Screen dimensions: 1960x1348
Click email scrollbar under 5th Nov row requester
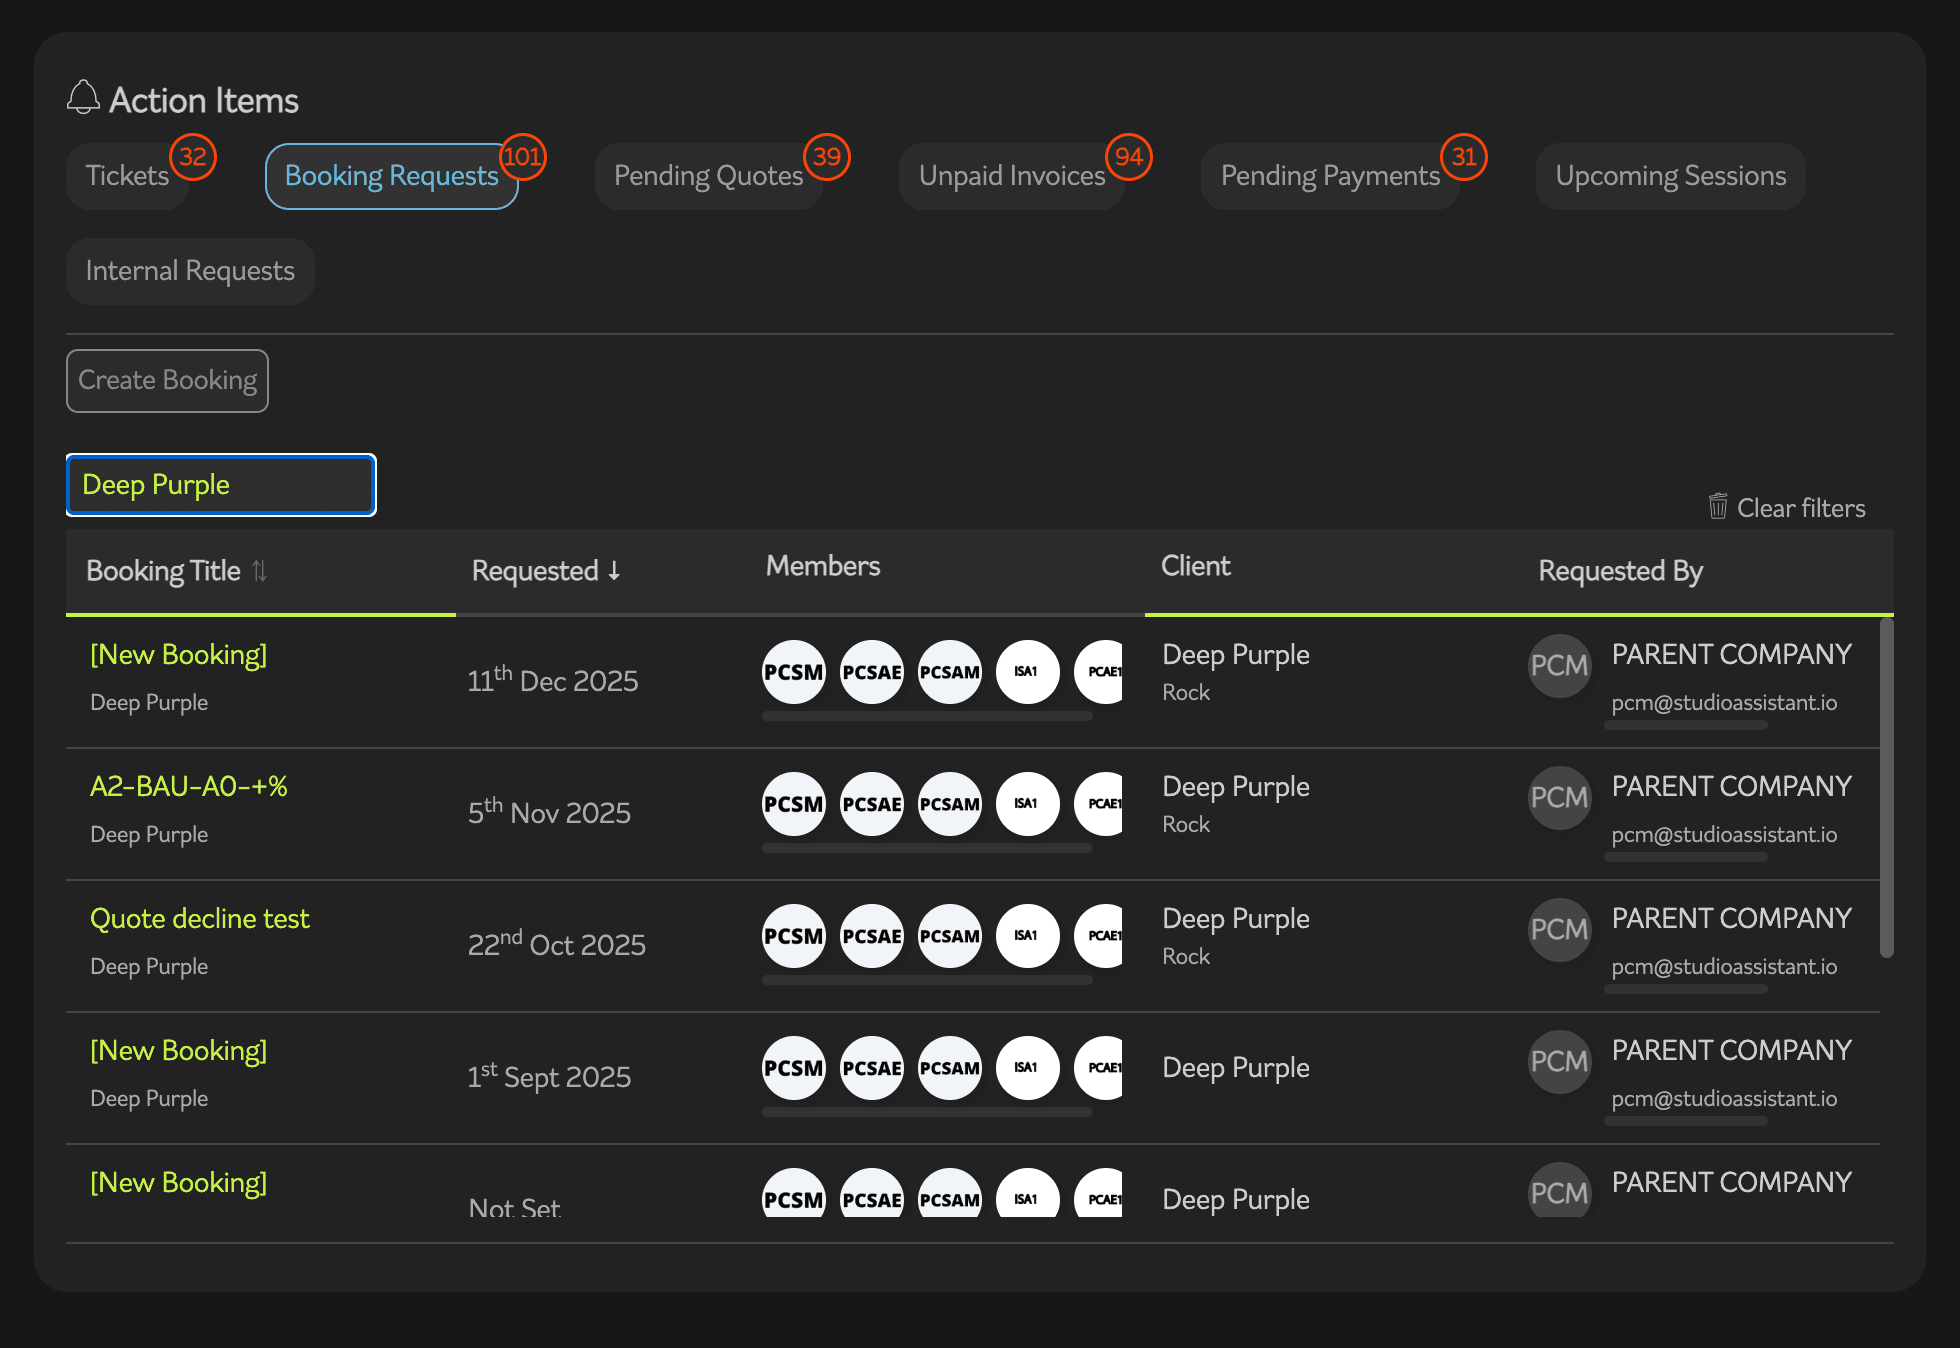click(1686, 857)
